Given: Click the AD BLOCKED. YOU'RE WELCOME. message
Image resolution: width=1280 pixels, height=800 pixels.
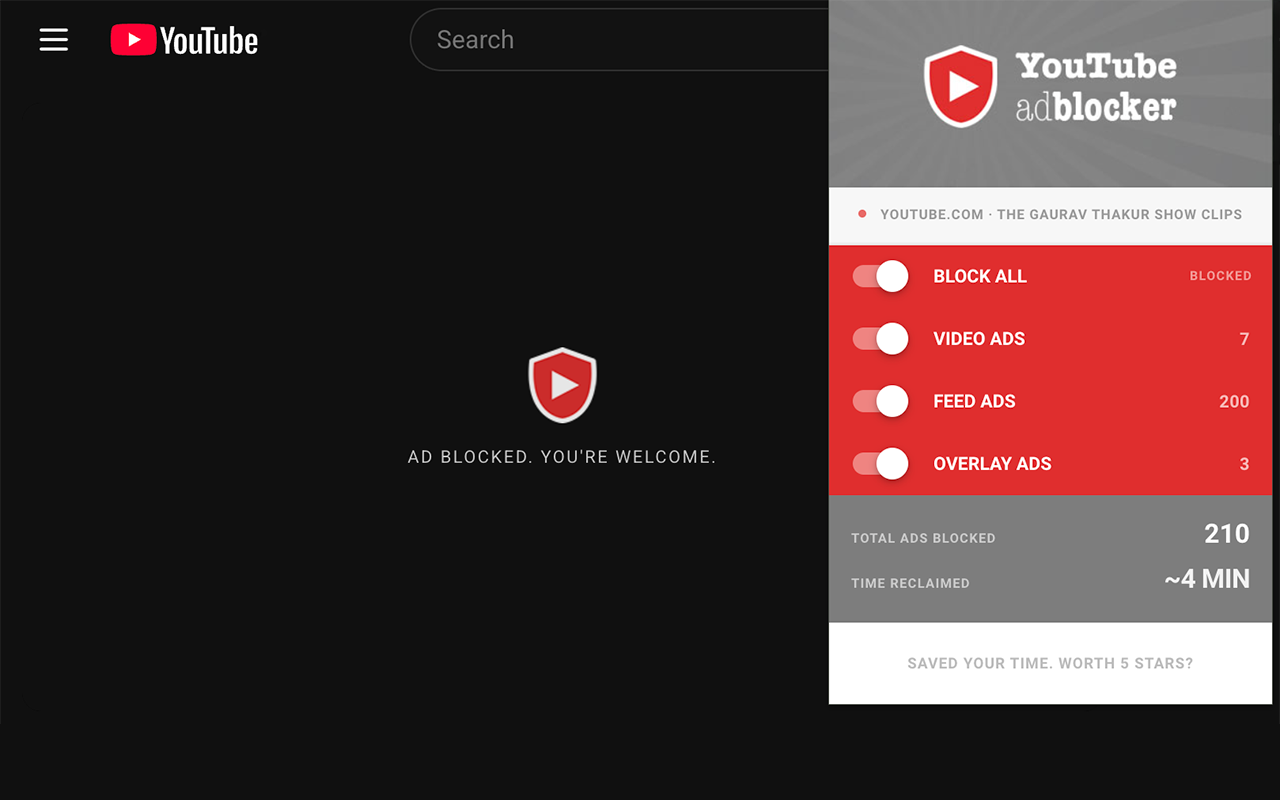Looking at the screenshot, I should point(562,457).
